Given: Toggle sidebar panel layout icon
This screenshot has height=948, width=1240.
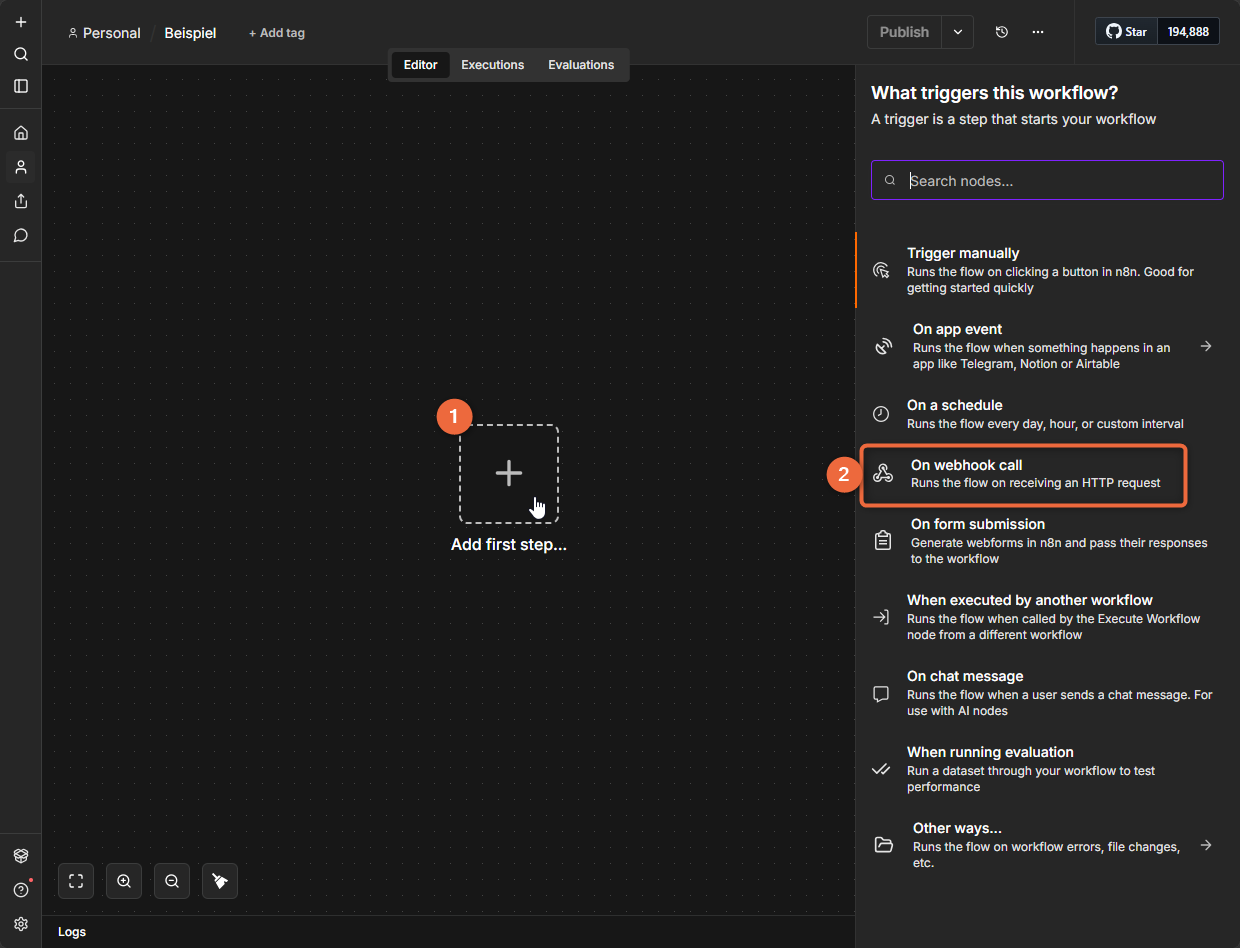Looking at the screenshot, I should 21,86.
